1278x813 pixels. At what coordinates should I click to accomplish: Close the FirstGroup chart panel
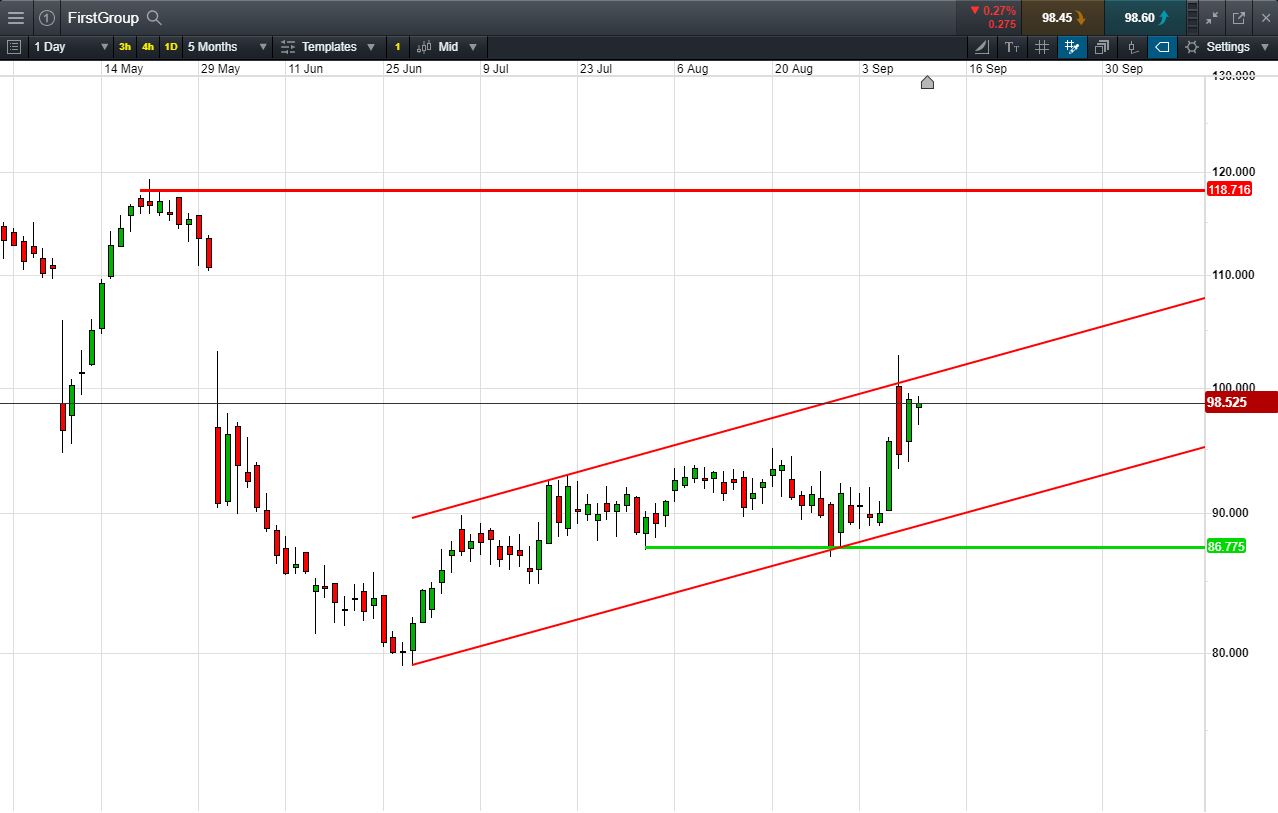tap(1264, 17)
